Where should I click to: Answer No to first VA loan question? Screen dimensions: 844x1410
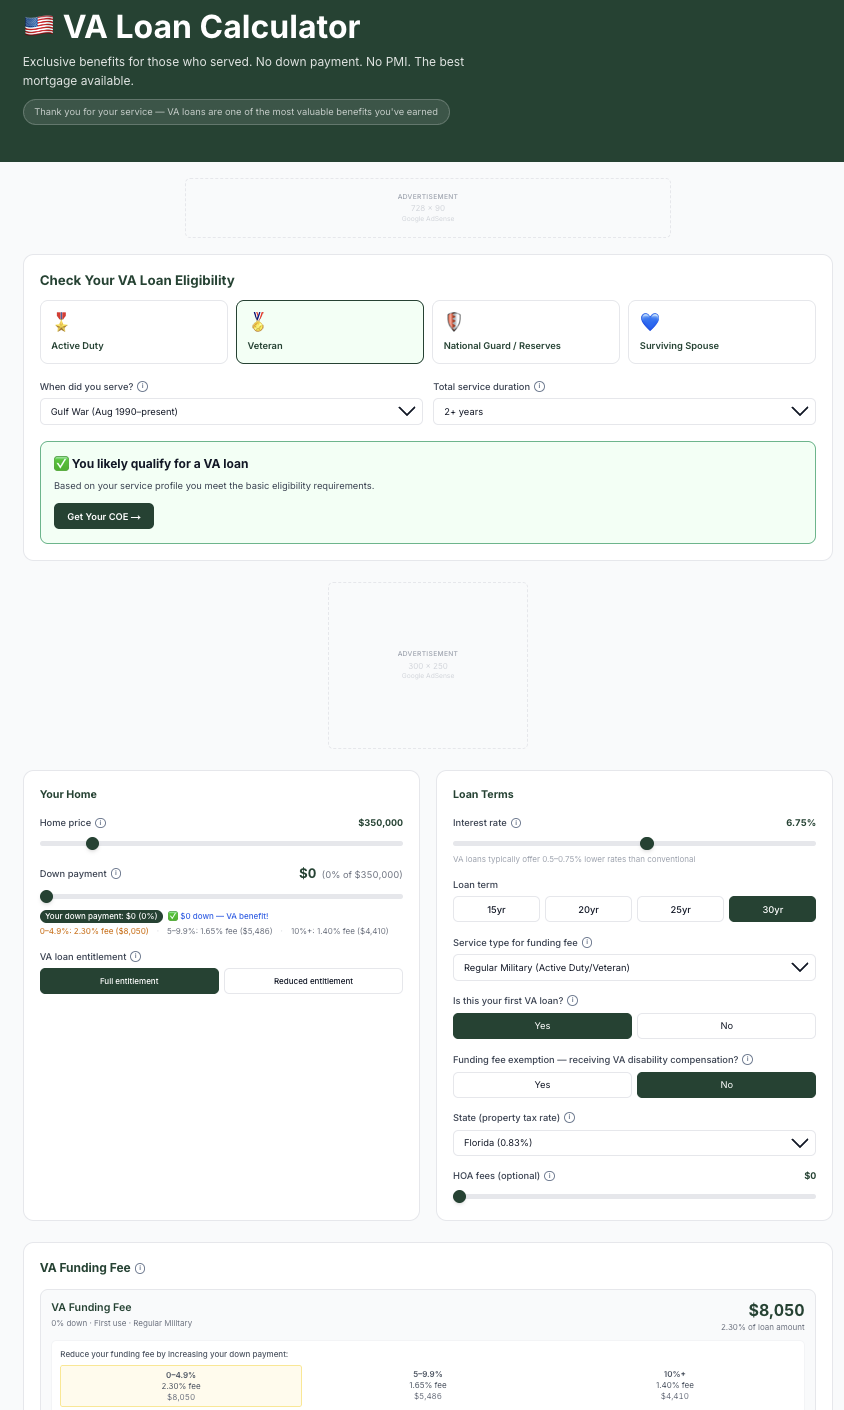tap(726, 1026)
